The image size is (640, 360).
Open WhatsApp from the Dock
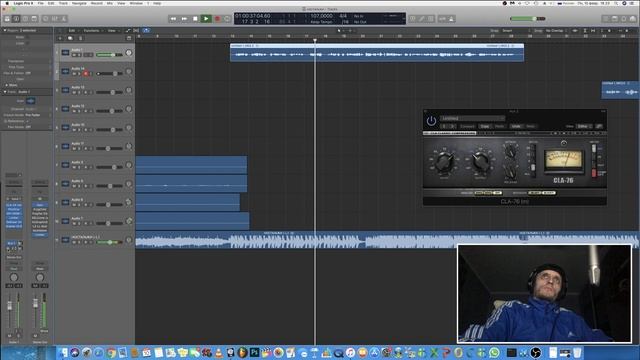point(494,352)
